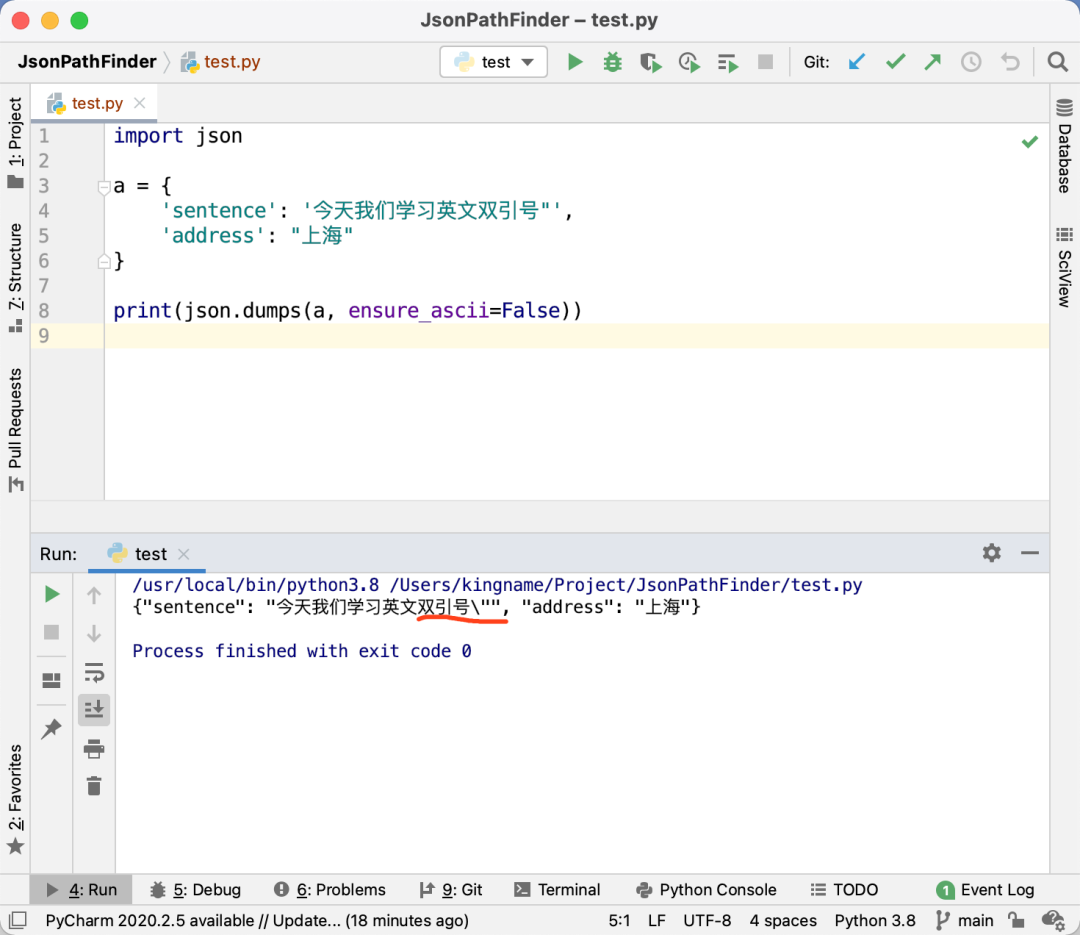Screen dimensions: 1080x935
Task: Collapse the dict code block at line 3
Action: coord(104,187)
